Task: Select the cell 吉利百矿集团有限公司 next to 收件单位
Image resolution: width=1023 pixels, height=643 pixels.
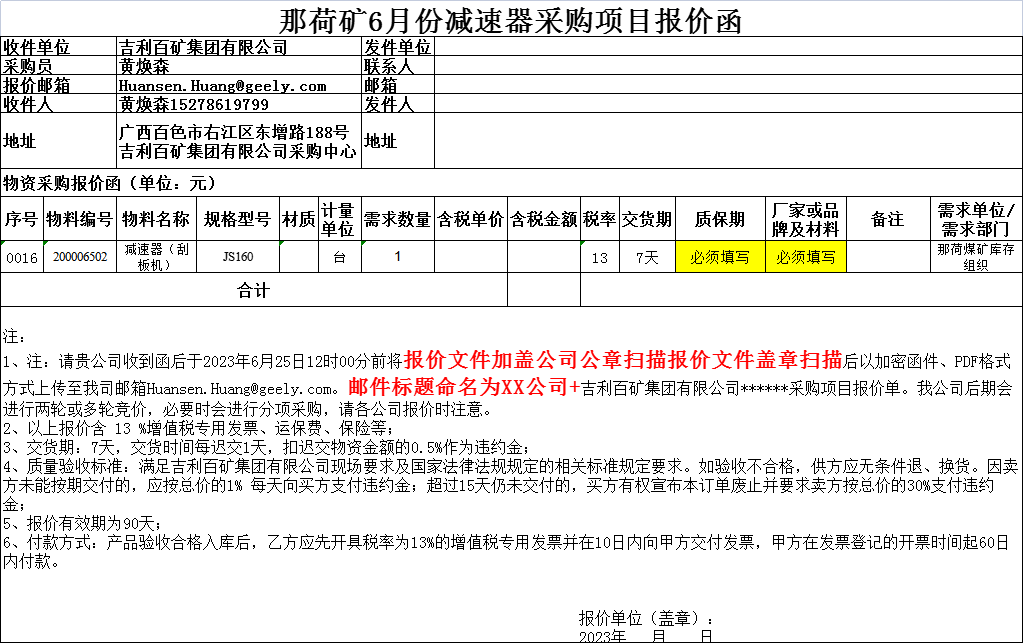Action: point(238,47)
